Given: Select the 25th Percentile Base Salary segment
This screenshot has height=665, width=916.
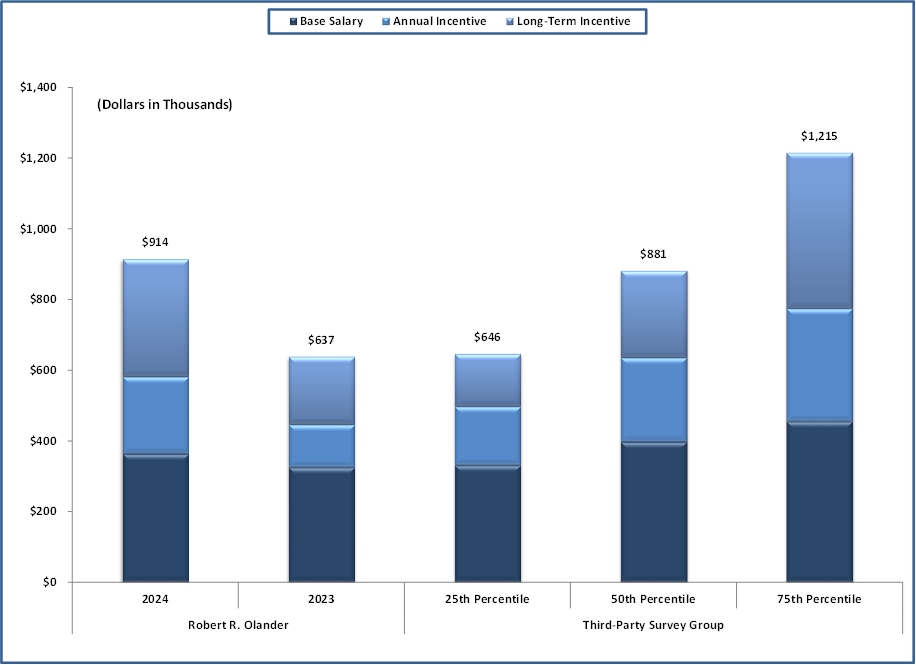Looking at the screenshot, I should (x=487, y=524).
